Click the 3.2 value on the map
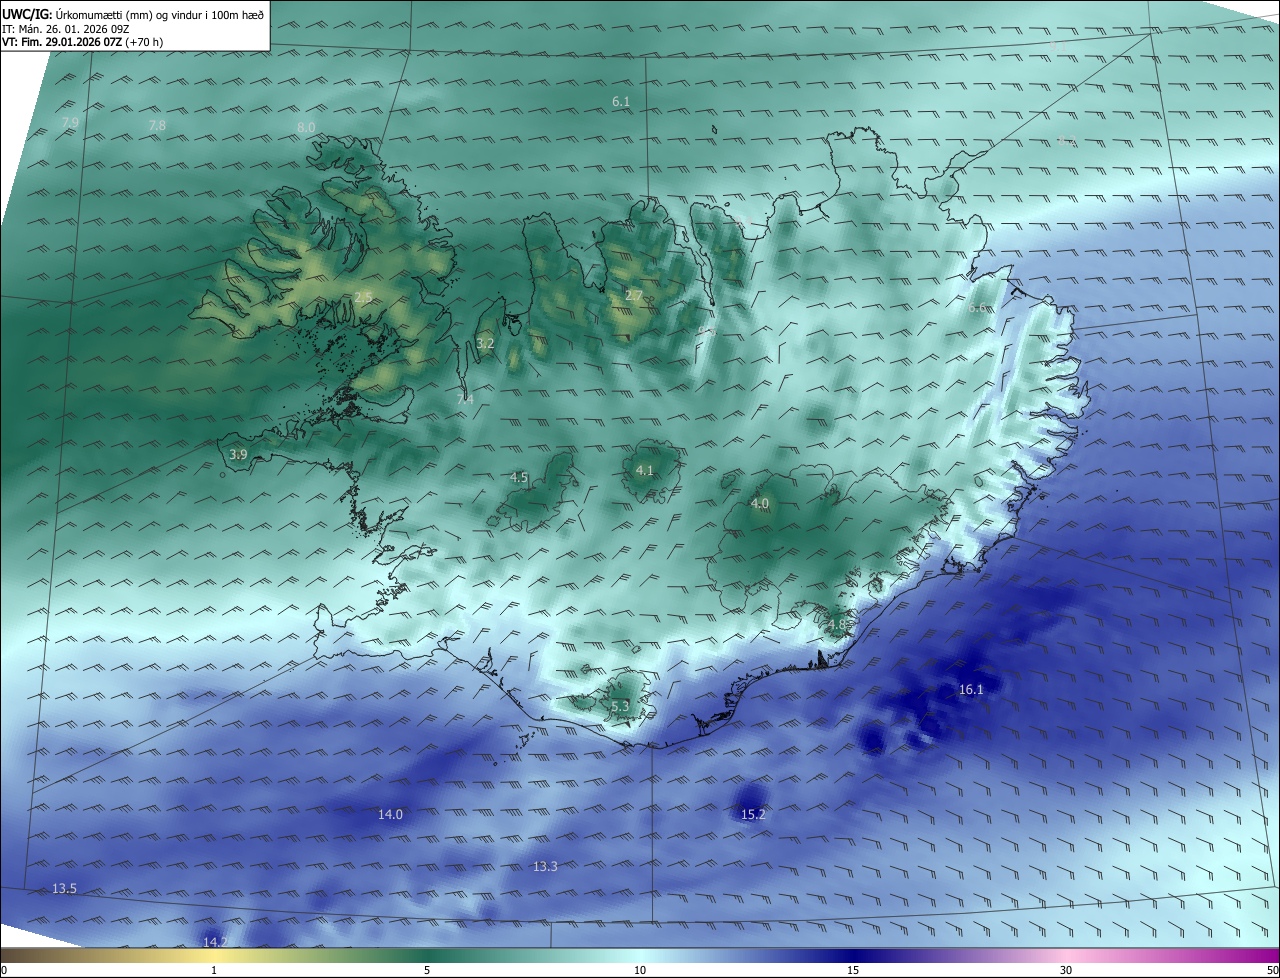Image resolution: width=1280 pixels, height=978 pixels. (x=485, y=343)
